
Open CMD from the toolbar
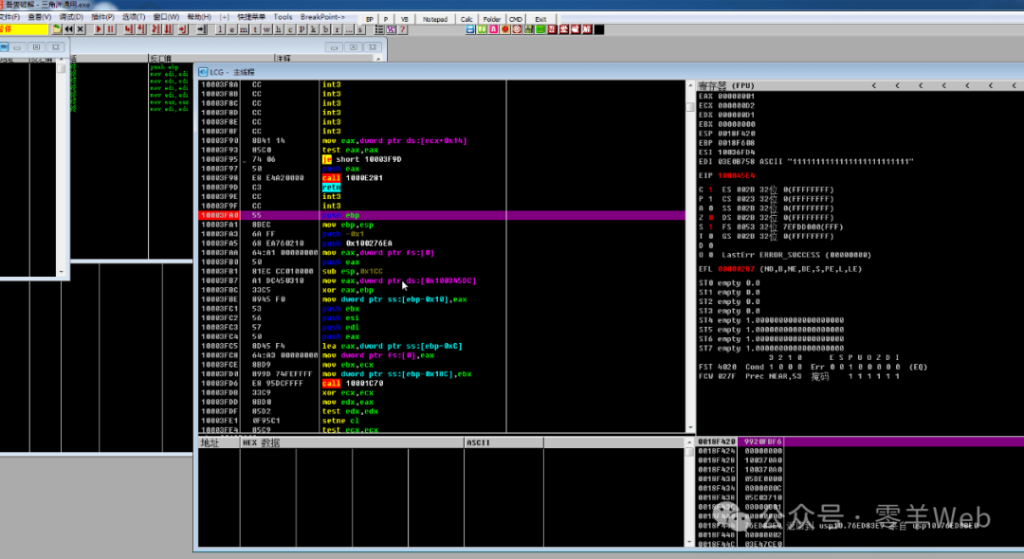(x=515, y=19)
